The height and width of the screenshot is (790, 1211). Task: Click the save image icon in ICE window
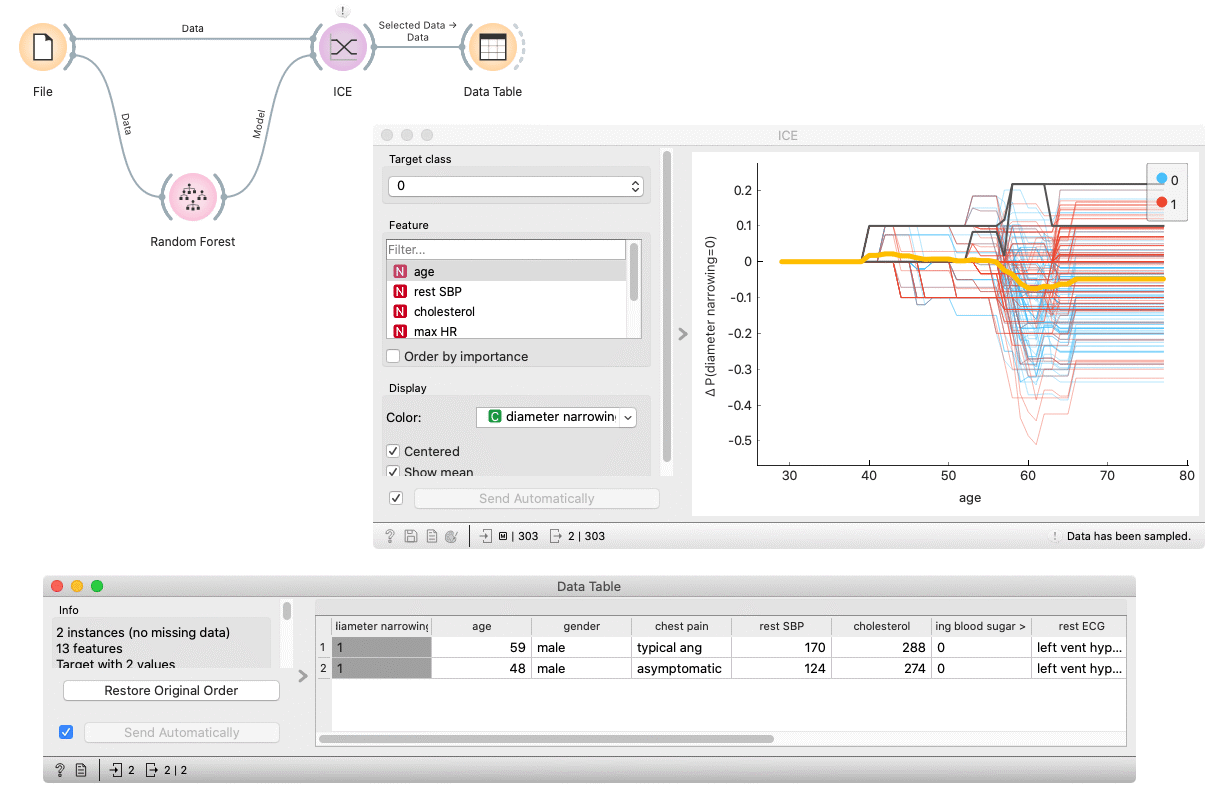pyautogui.click(x=410, y=537)
